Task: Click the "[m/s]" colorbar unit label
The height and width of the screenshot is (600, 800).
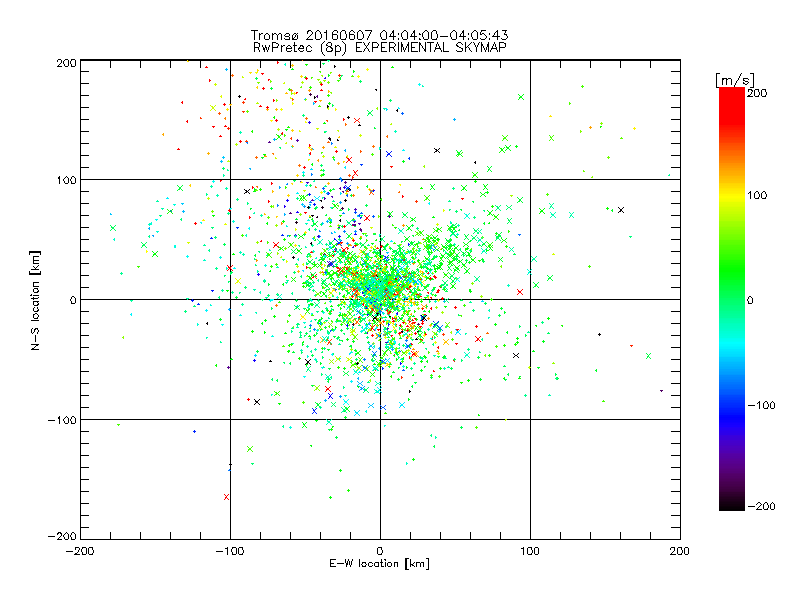Action: click(x=735, y=80)
